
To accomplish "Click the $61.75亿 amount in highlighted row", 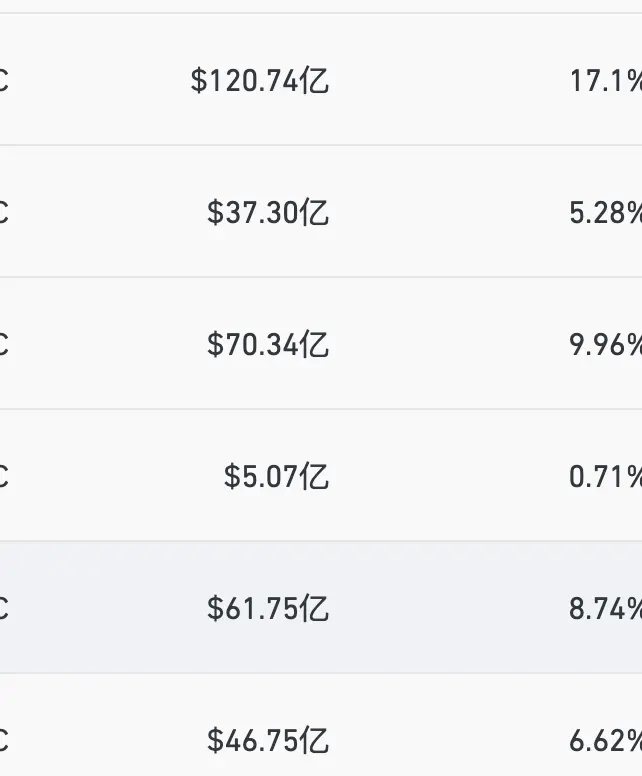I will pyautogui.click(x=268, y=608).
